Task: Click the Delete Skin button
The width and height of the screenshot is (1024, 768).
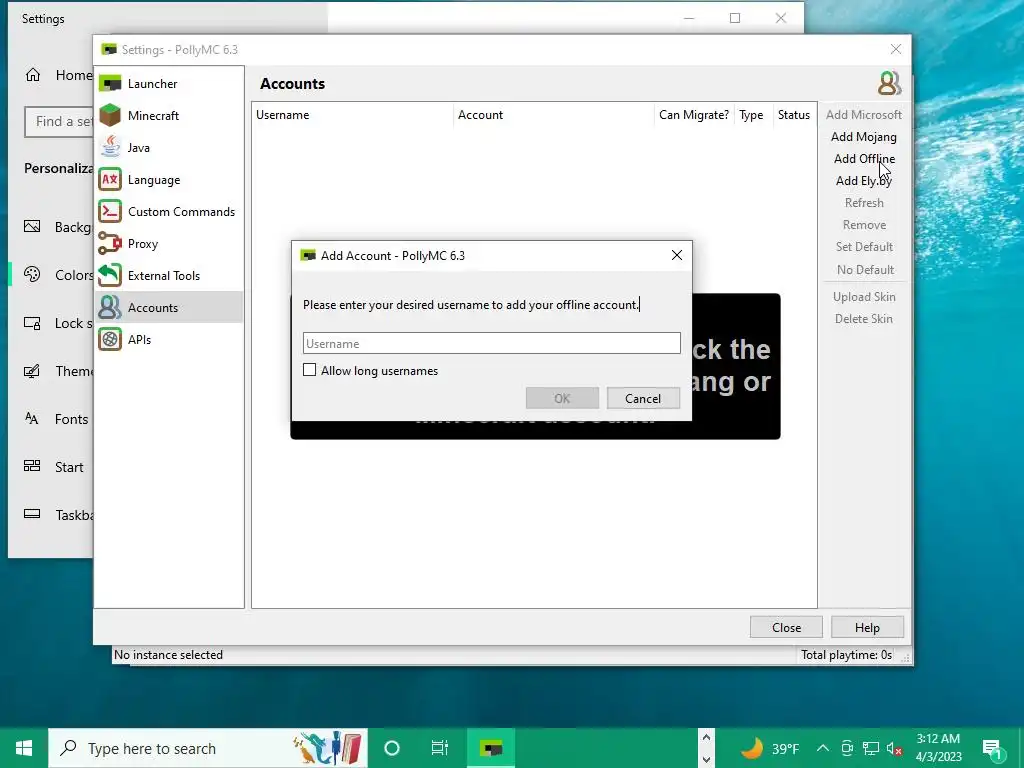Action: pos(863,319)
